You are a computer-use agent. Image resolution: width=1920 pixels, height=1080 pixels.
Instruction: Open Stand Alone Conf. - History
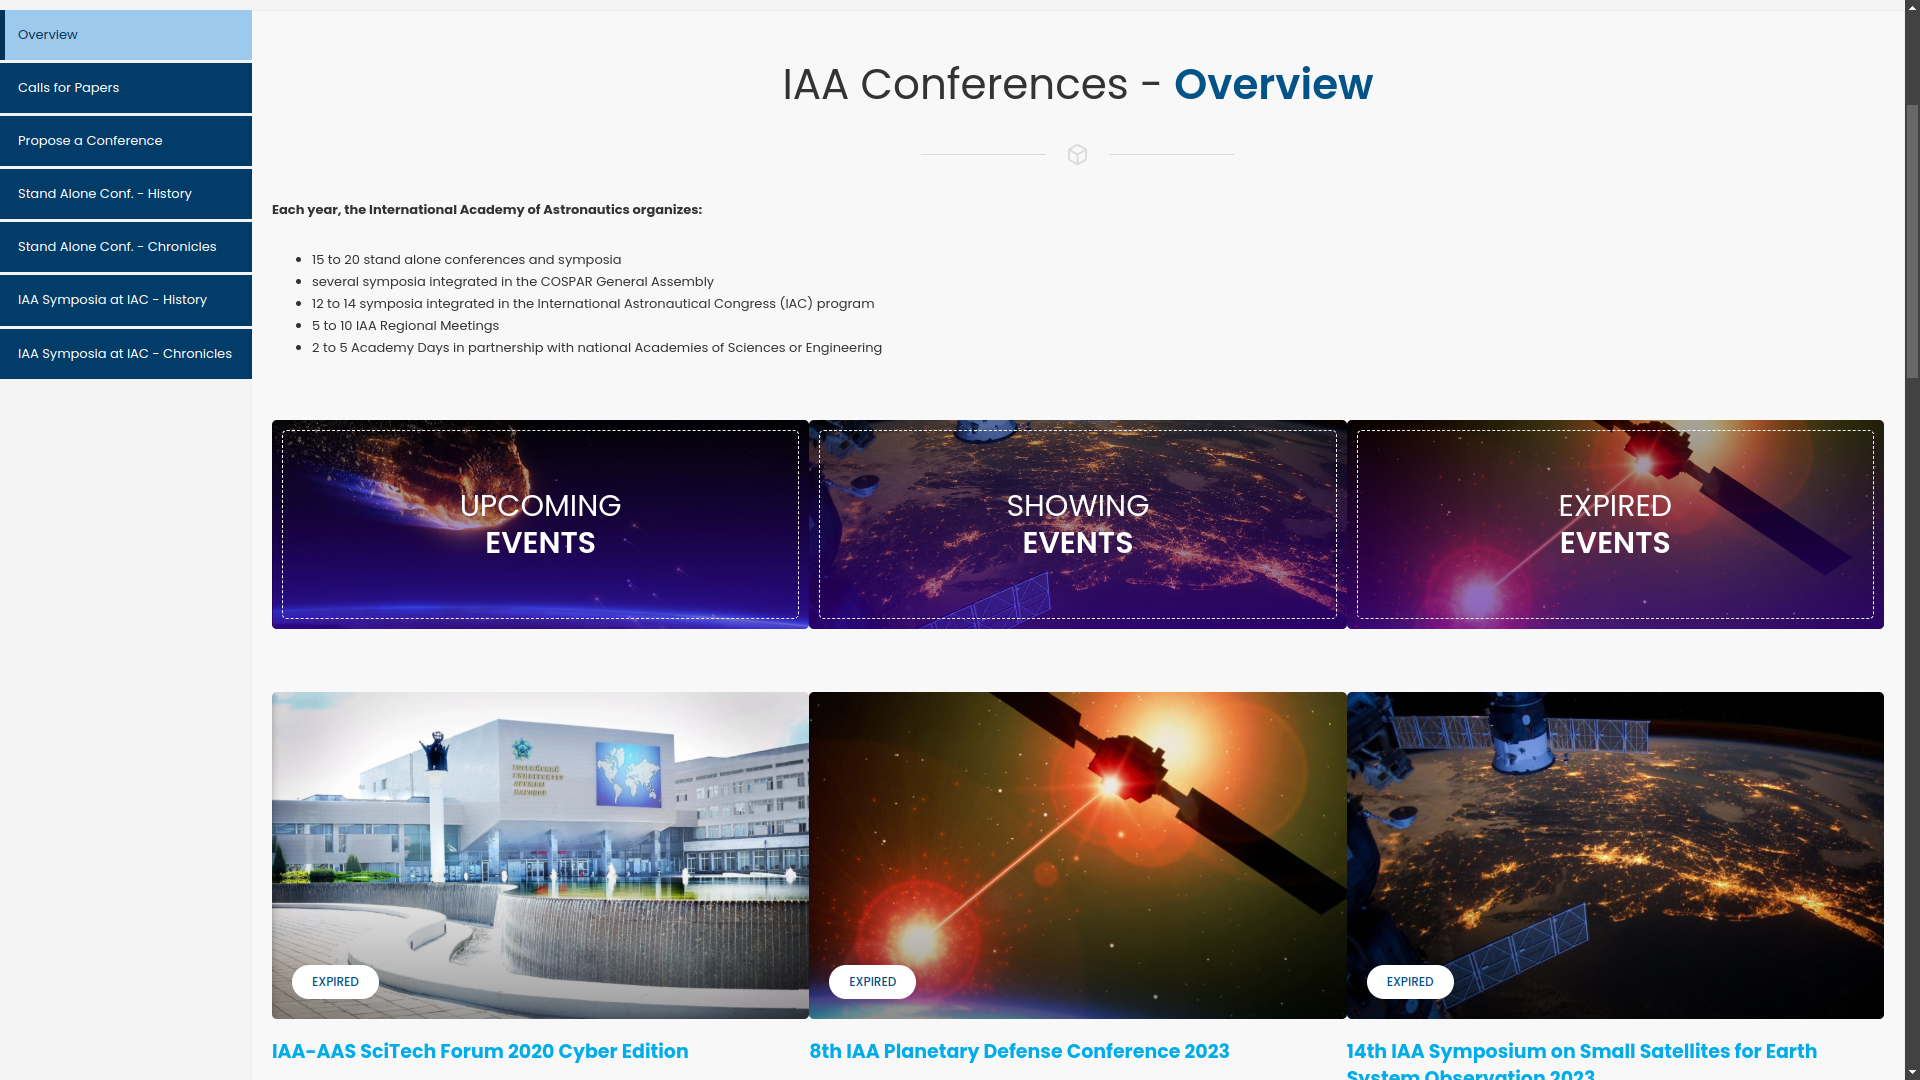[126, 194]
